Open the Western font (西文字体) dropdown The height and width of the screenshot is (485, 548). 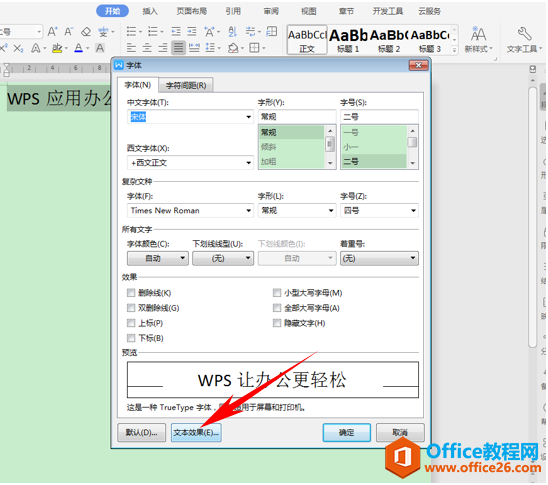pyautogui.click(x=248, y=162)
